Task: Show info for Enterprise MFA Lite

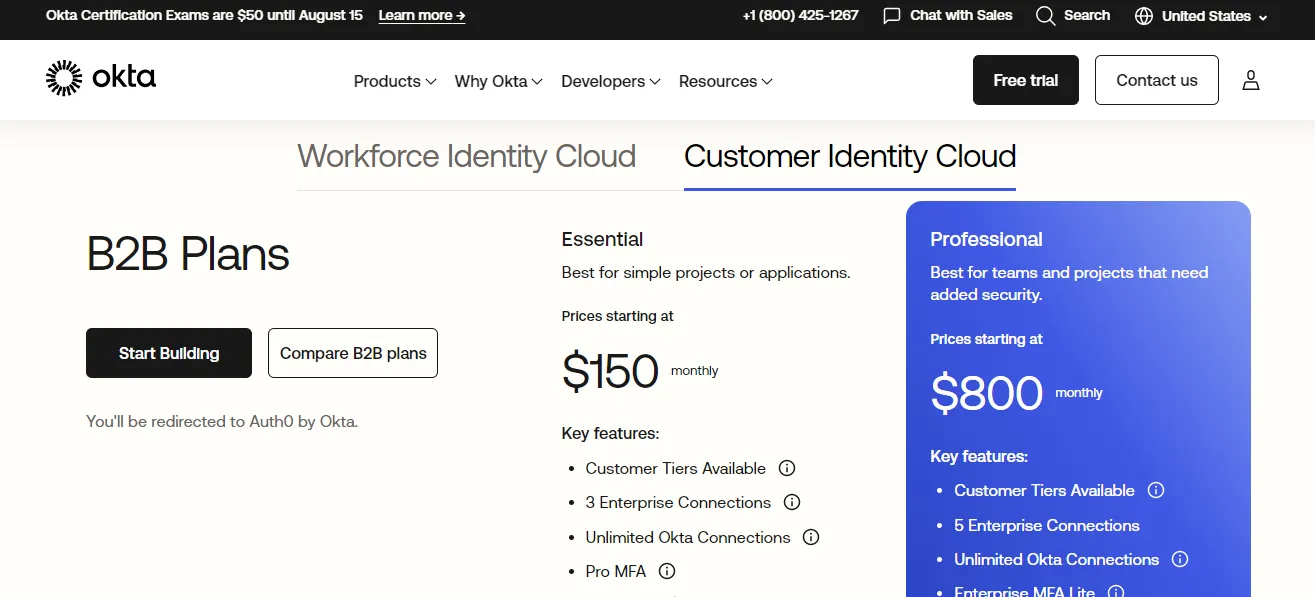Action: point(1116,591)
